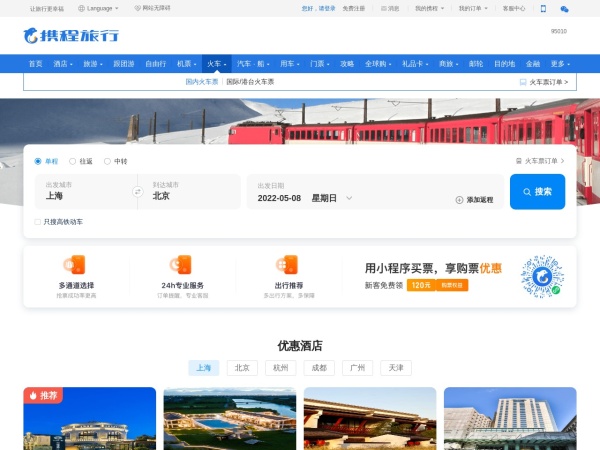The height and width of the screenshot is (450, 600).
Task: Enable 只搜高铁动车 checkbox
Action: (x=38, y=221)
